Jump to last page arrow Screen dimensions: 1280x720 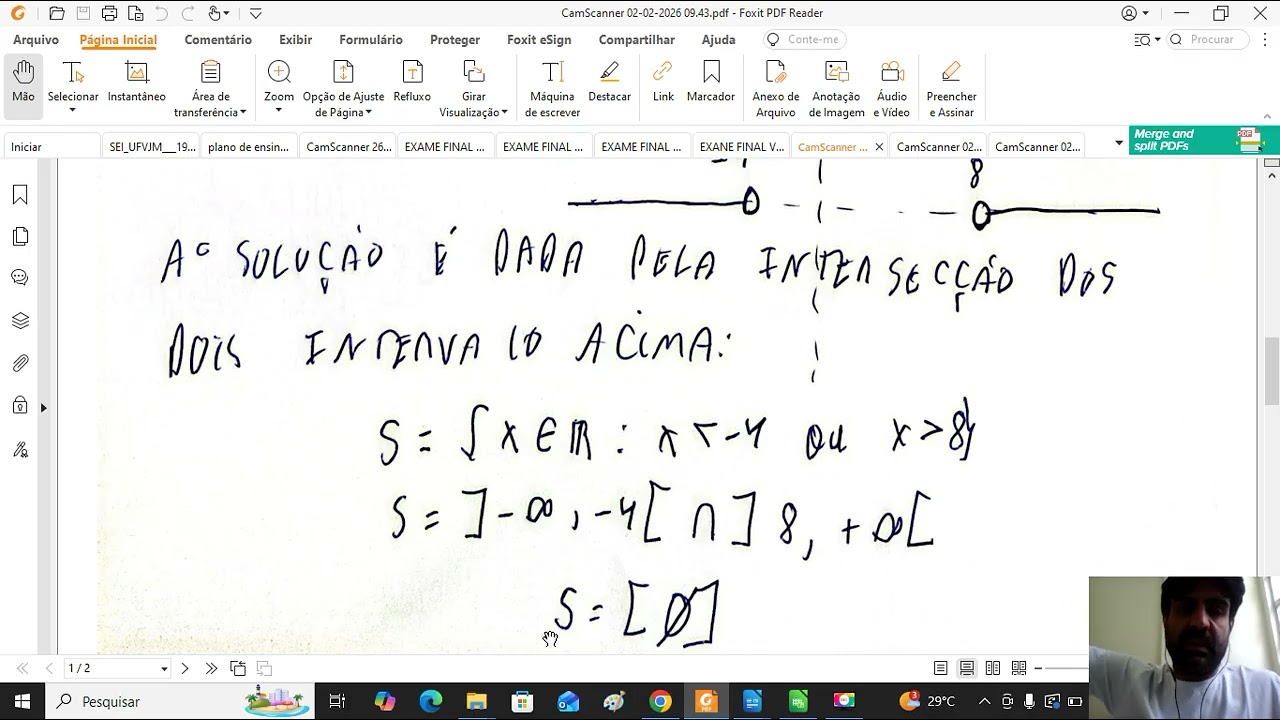[x=211, y=668]
